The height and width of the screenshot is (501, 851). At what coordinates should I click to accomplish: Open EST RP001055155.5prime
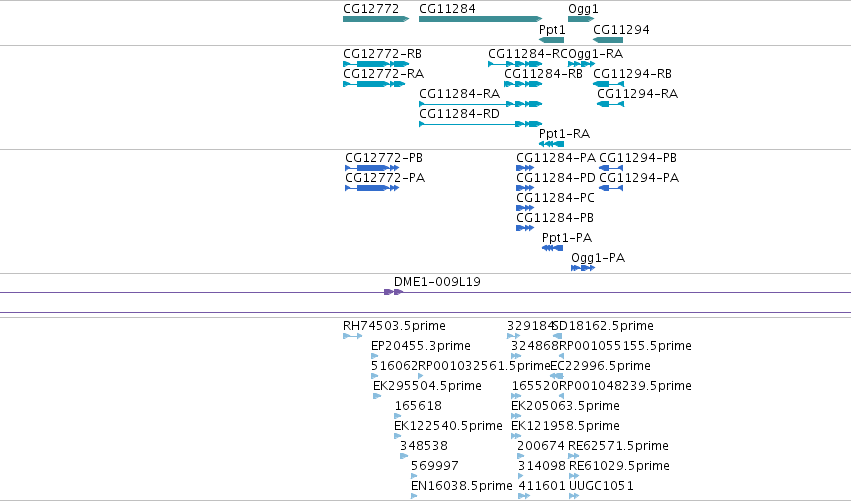point(626,346)
